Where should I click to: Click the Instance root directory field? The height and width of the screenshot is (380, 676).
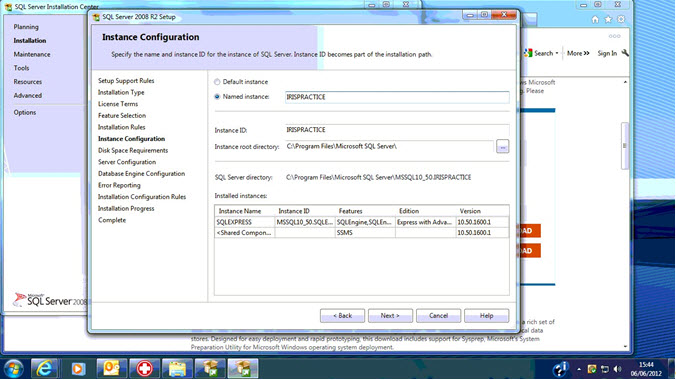[389, 147]
